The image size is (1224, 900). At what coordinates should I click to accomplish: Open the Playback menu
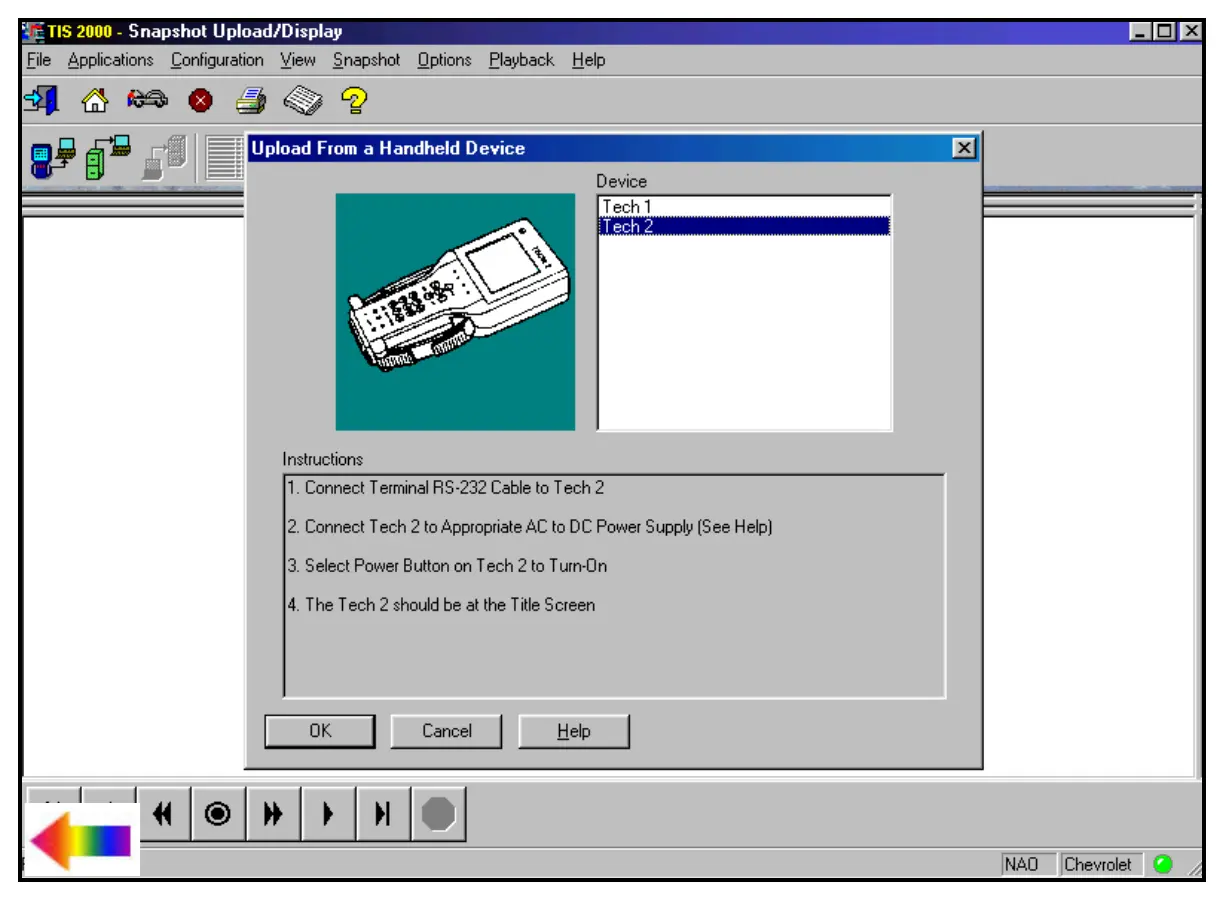pos(521,60)
